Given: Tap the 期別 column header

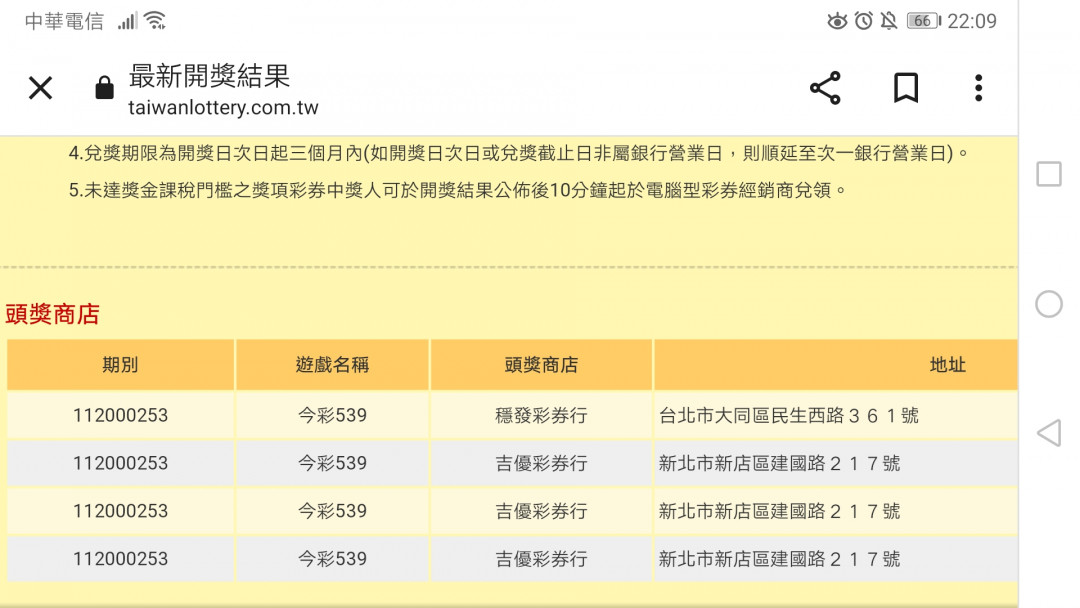Looking at the screenshot, I should tap(121, 364).
